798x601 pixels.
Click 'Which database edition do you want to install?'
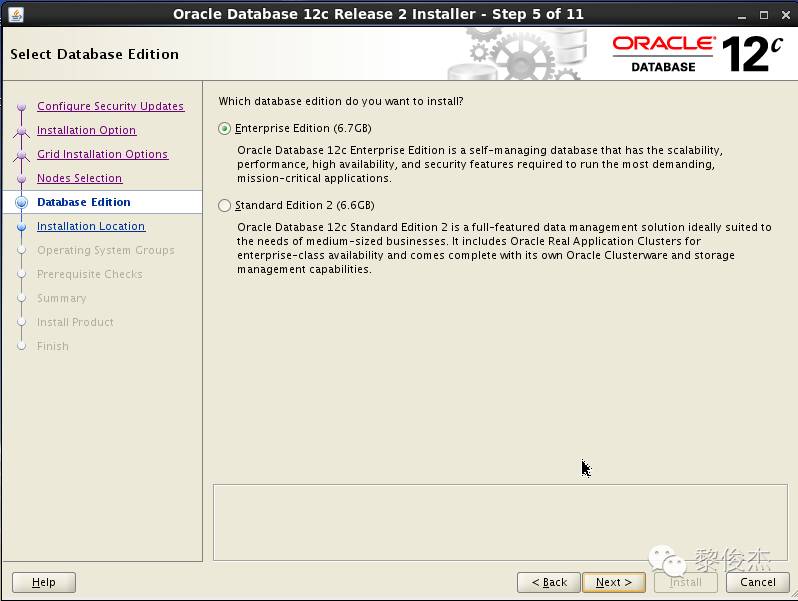341,101
